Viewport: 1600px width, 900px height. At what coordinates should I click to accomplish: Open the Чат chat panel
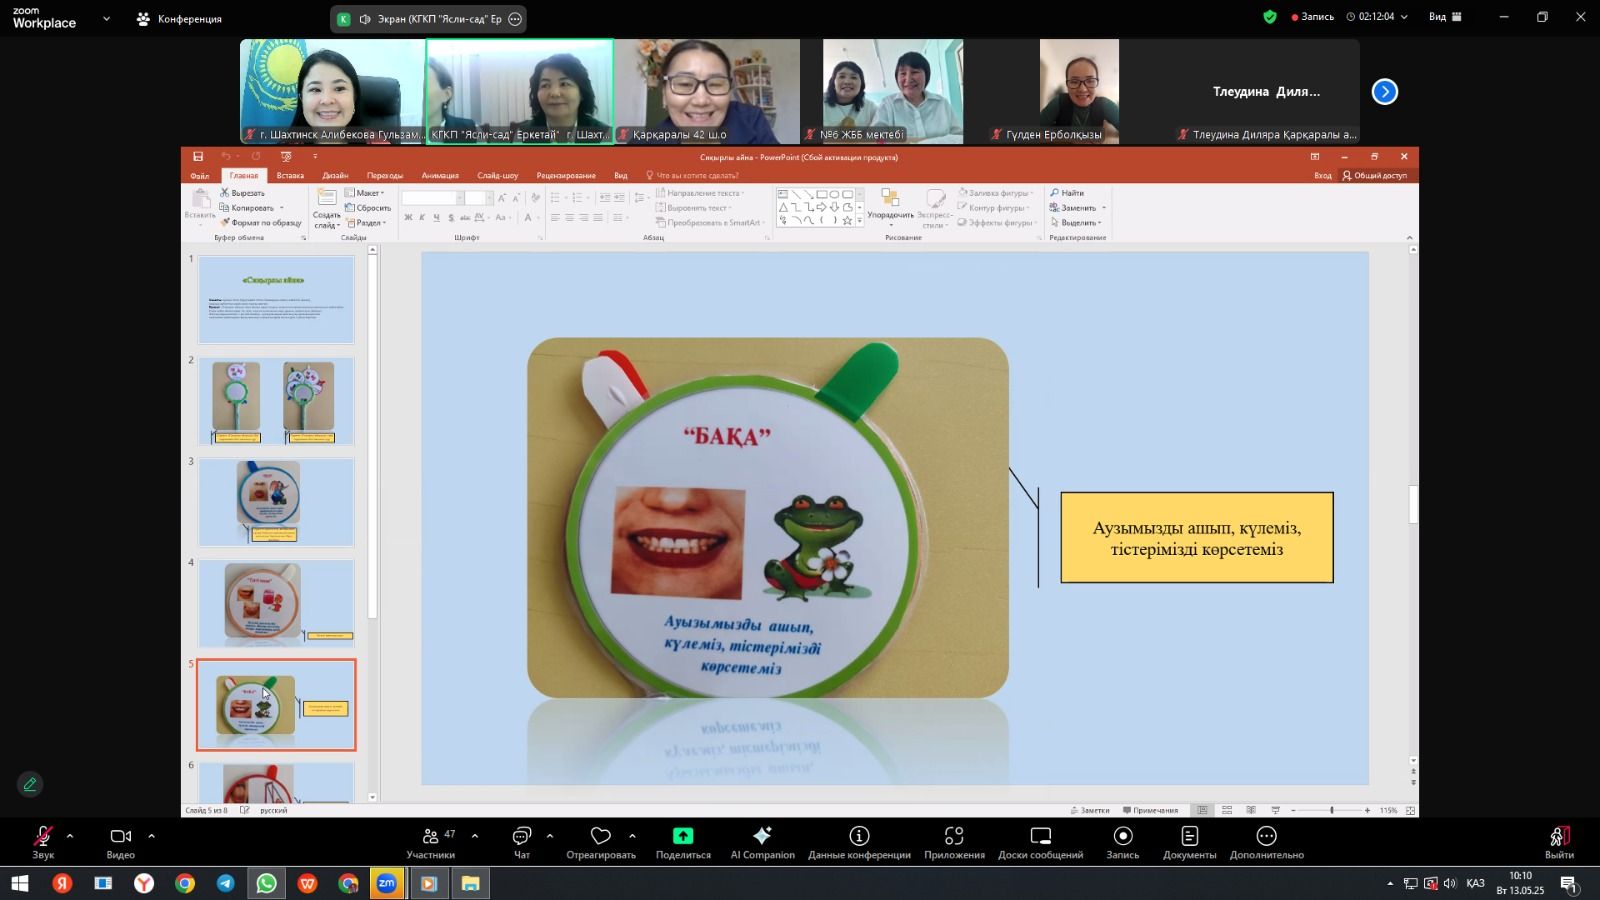pyautogui.click(x=521, y=841)
